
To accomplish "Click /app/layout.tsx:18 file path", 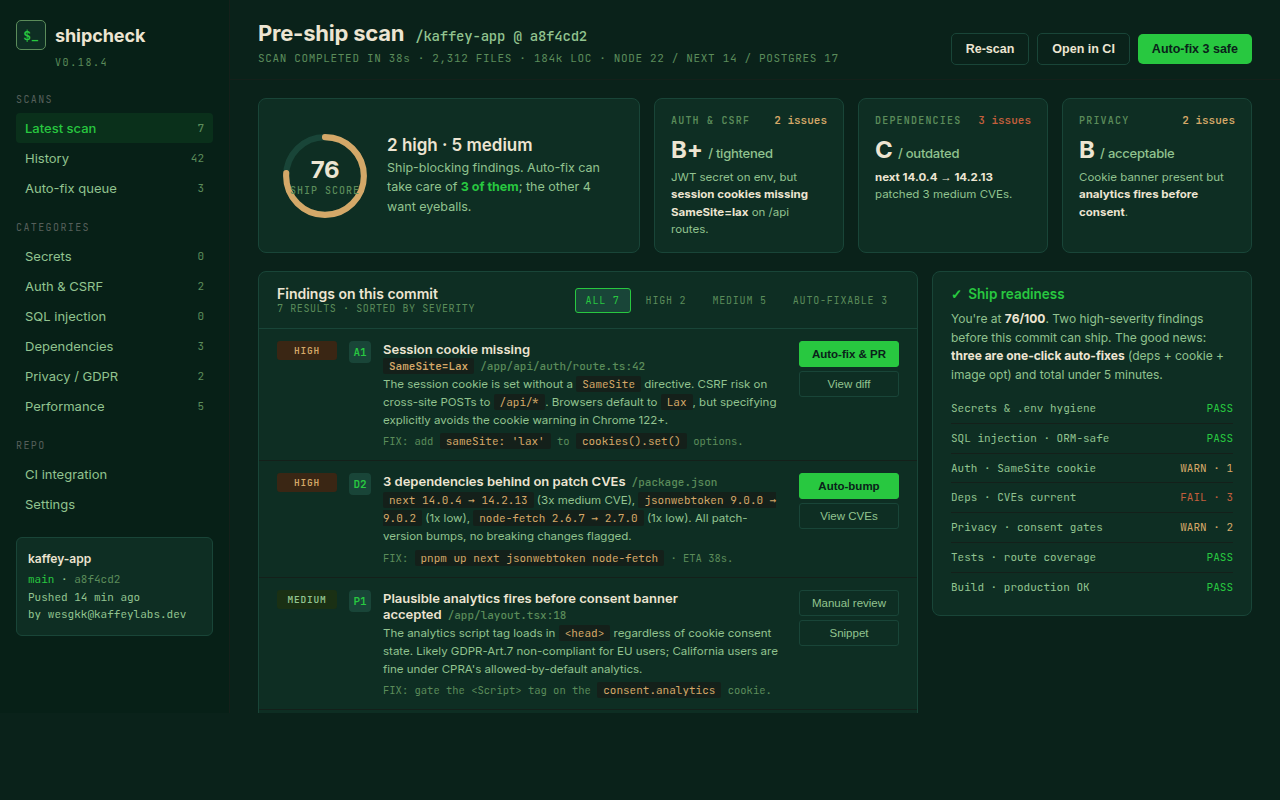I will [x=507, y=616].
